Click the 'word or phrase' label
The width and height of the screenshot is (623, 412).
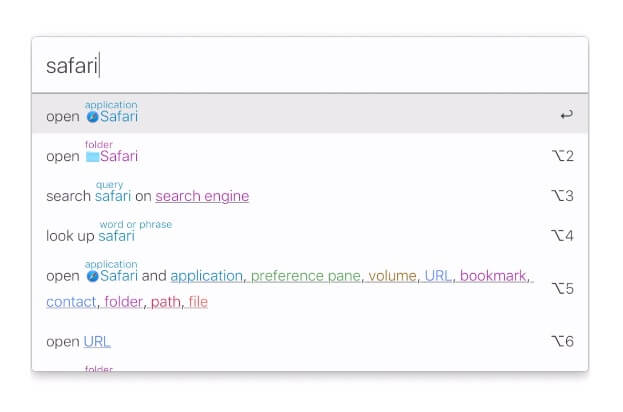tap(136, 224)
